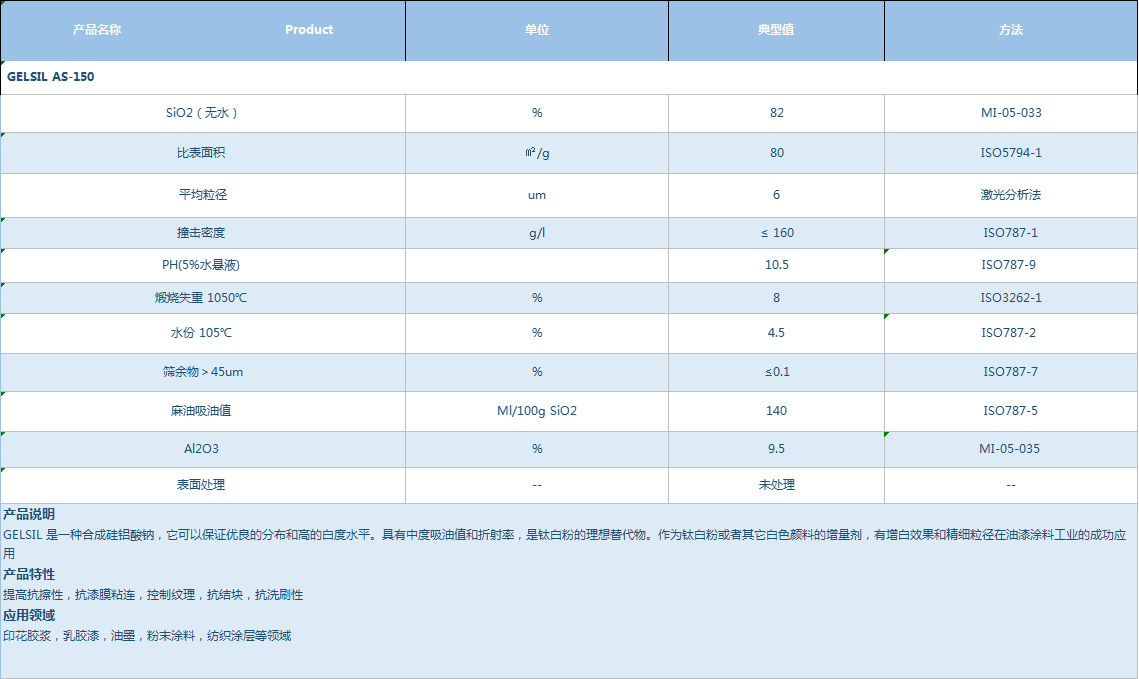This screenshot has height=679, width=1139.
Task: Select the 提高抗擦性，抗漆膜粘连 features line
Action: 153,595
